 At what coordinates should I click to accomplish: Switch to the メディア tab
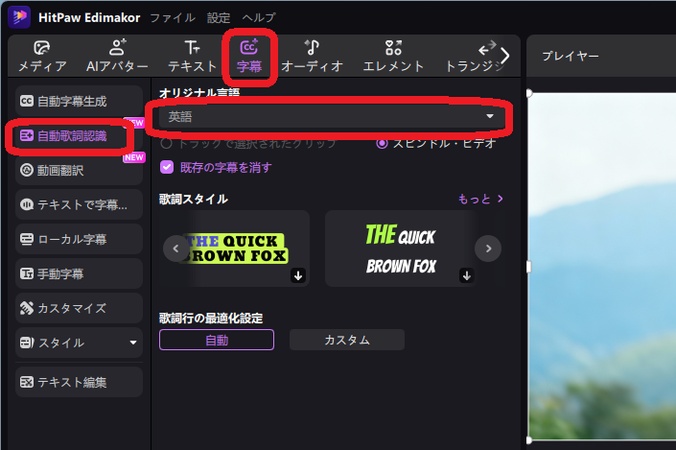click(x=42, y=56)
